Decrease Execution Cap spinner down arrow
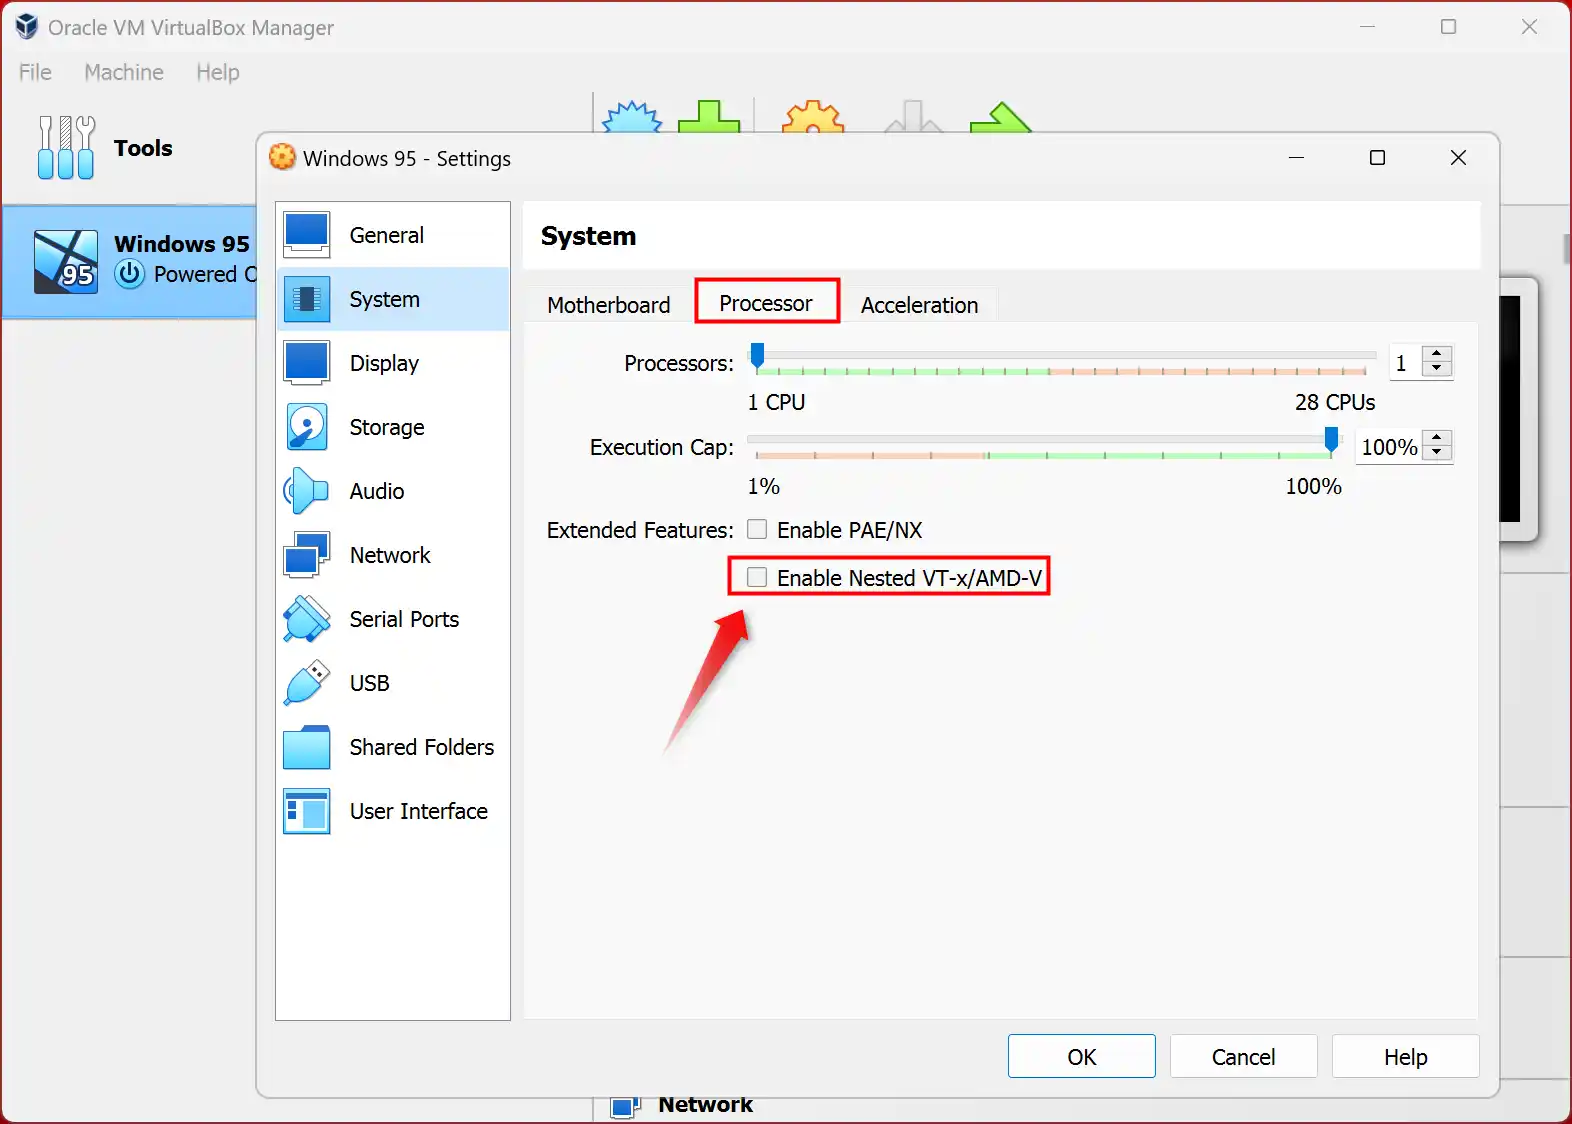This screenshot has height=1124, width=1572. coord(1437,453)
